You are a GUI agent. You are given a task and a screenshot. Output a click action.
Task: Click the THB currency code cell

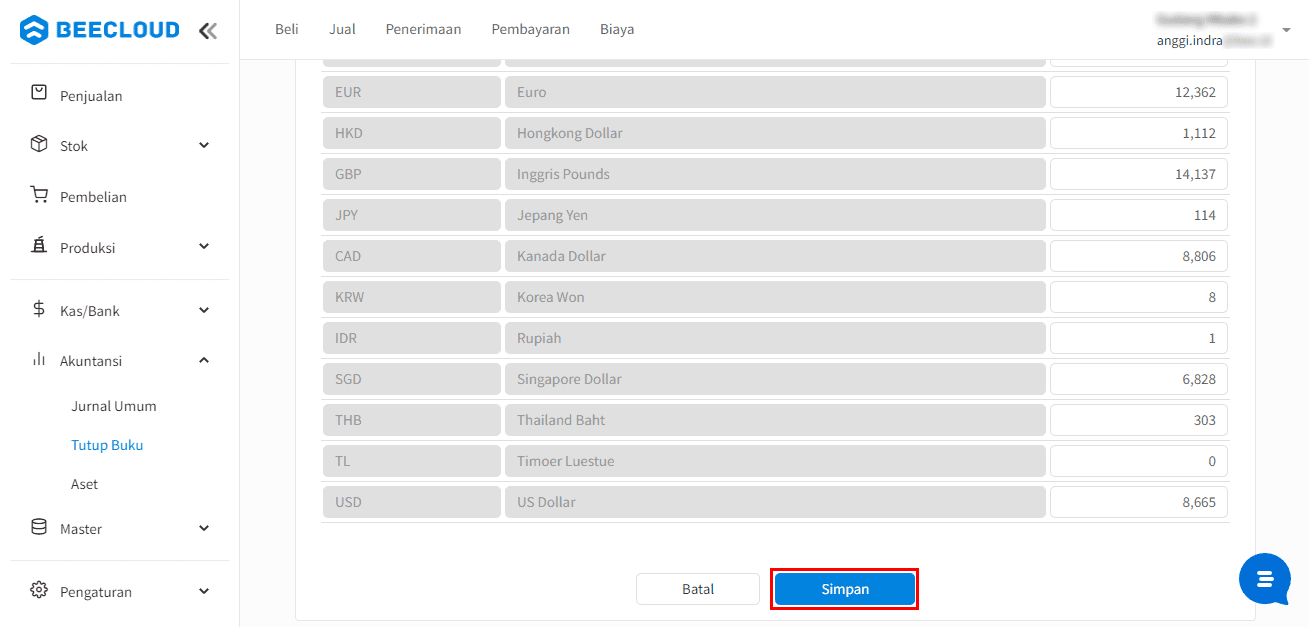pyautogui.click(x=412, y=420)
